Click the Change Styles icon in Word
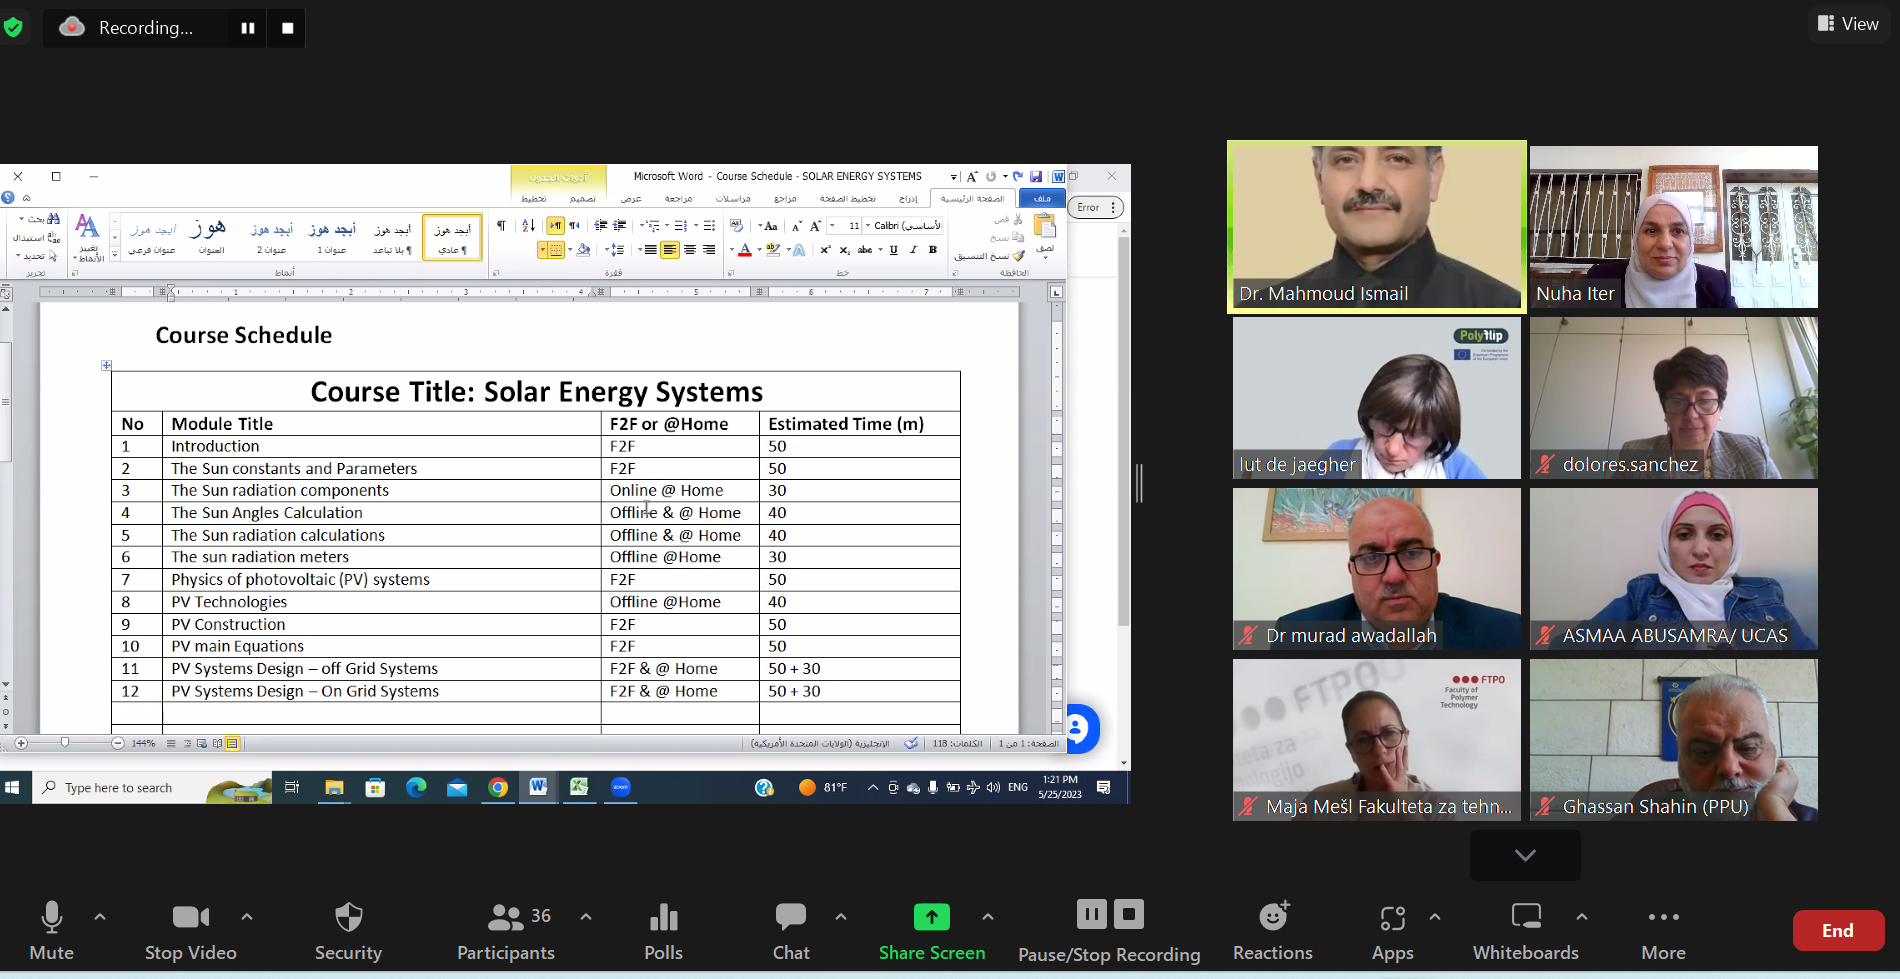 (88, 227)
